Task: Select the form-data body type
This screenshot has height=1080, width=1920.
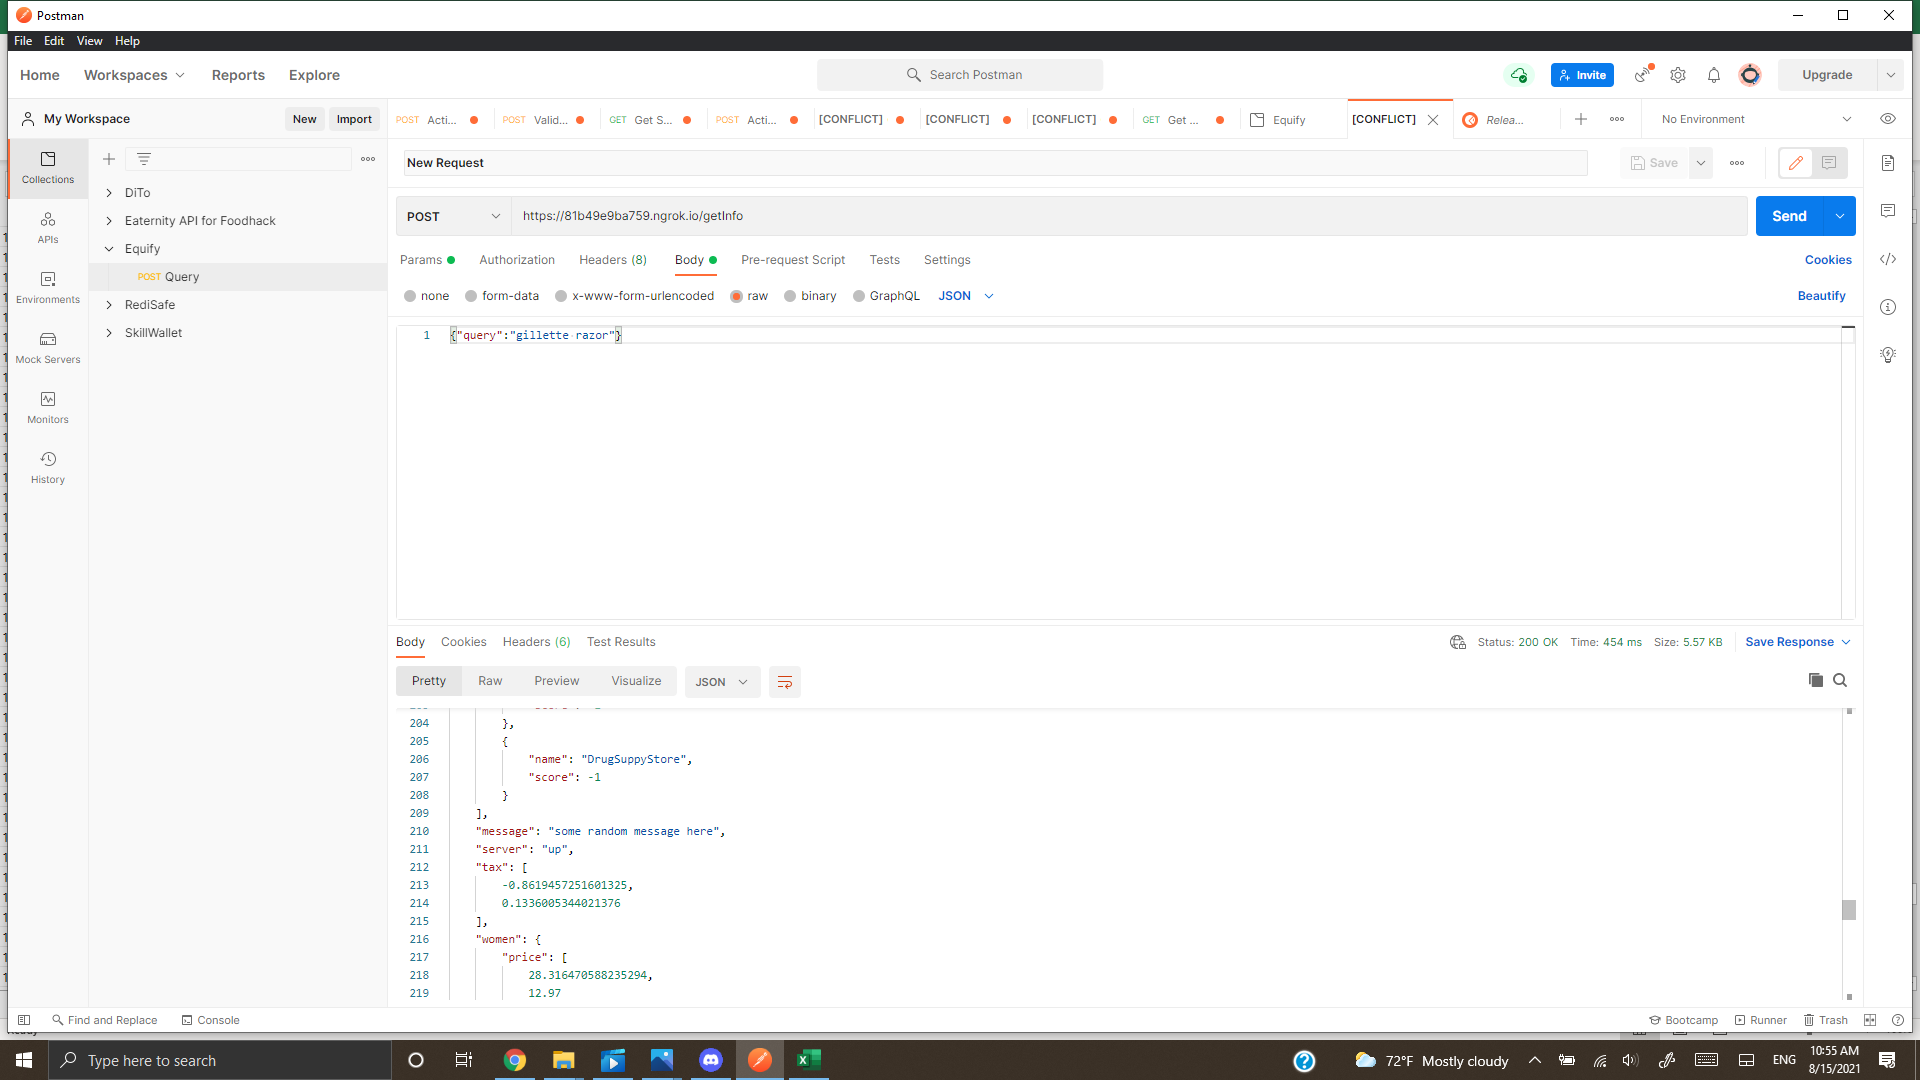Action: (x=502, y=296)
